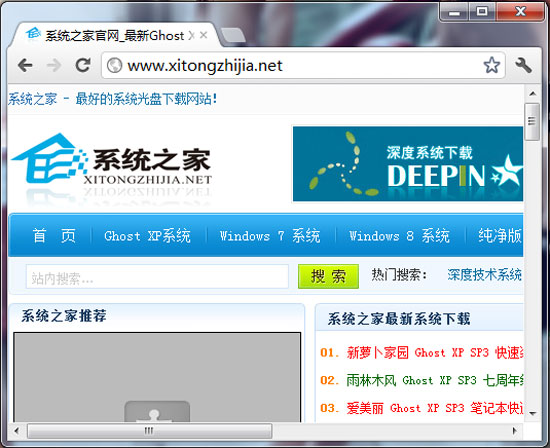Close the 系统之家官网 tab
Viewport: 550px width, 448px height.
coord(203,35)
